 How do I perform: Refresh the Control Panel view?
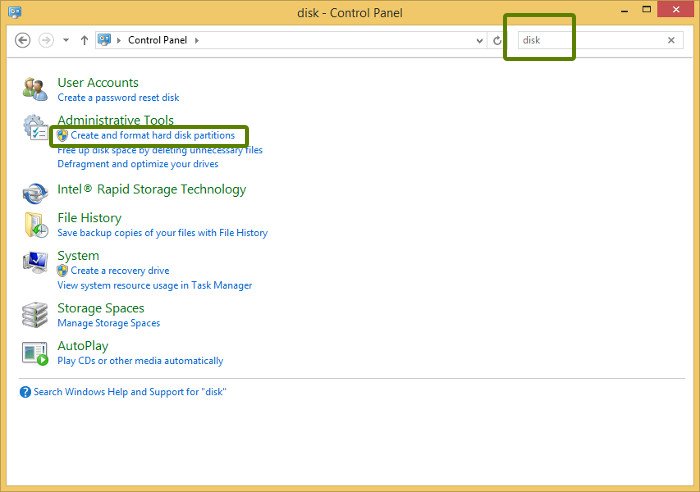pyautogui.click(x=498, y=40)
